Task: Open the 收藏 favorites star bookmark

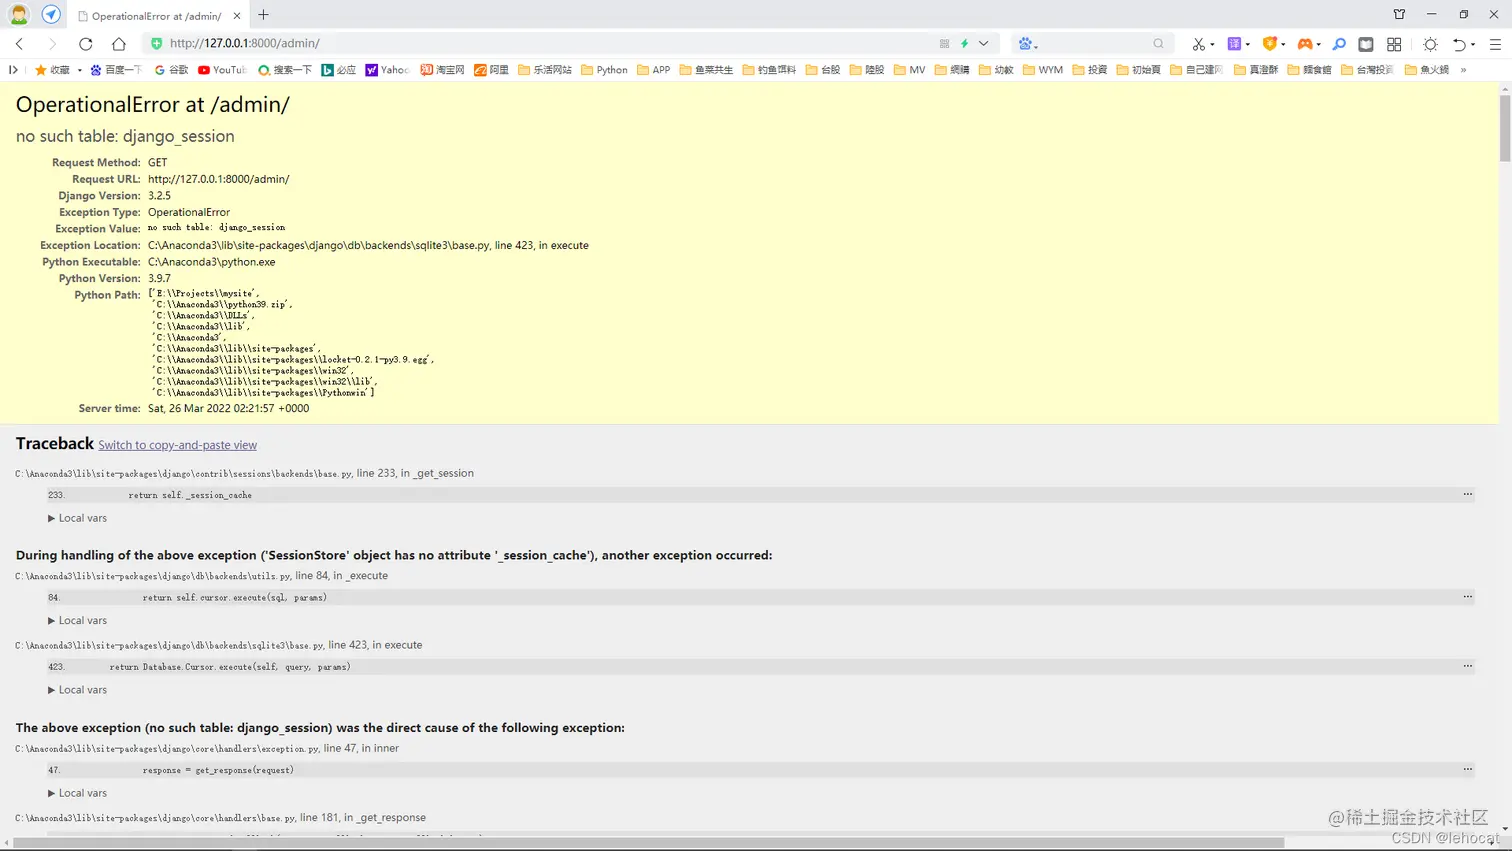Action: (x=53, y=70)
